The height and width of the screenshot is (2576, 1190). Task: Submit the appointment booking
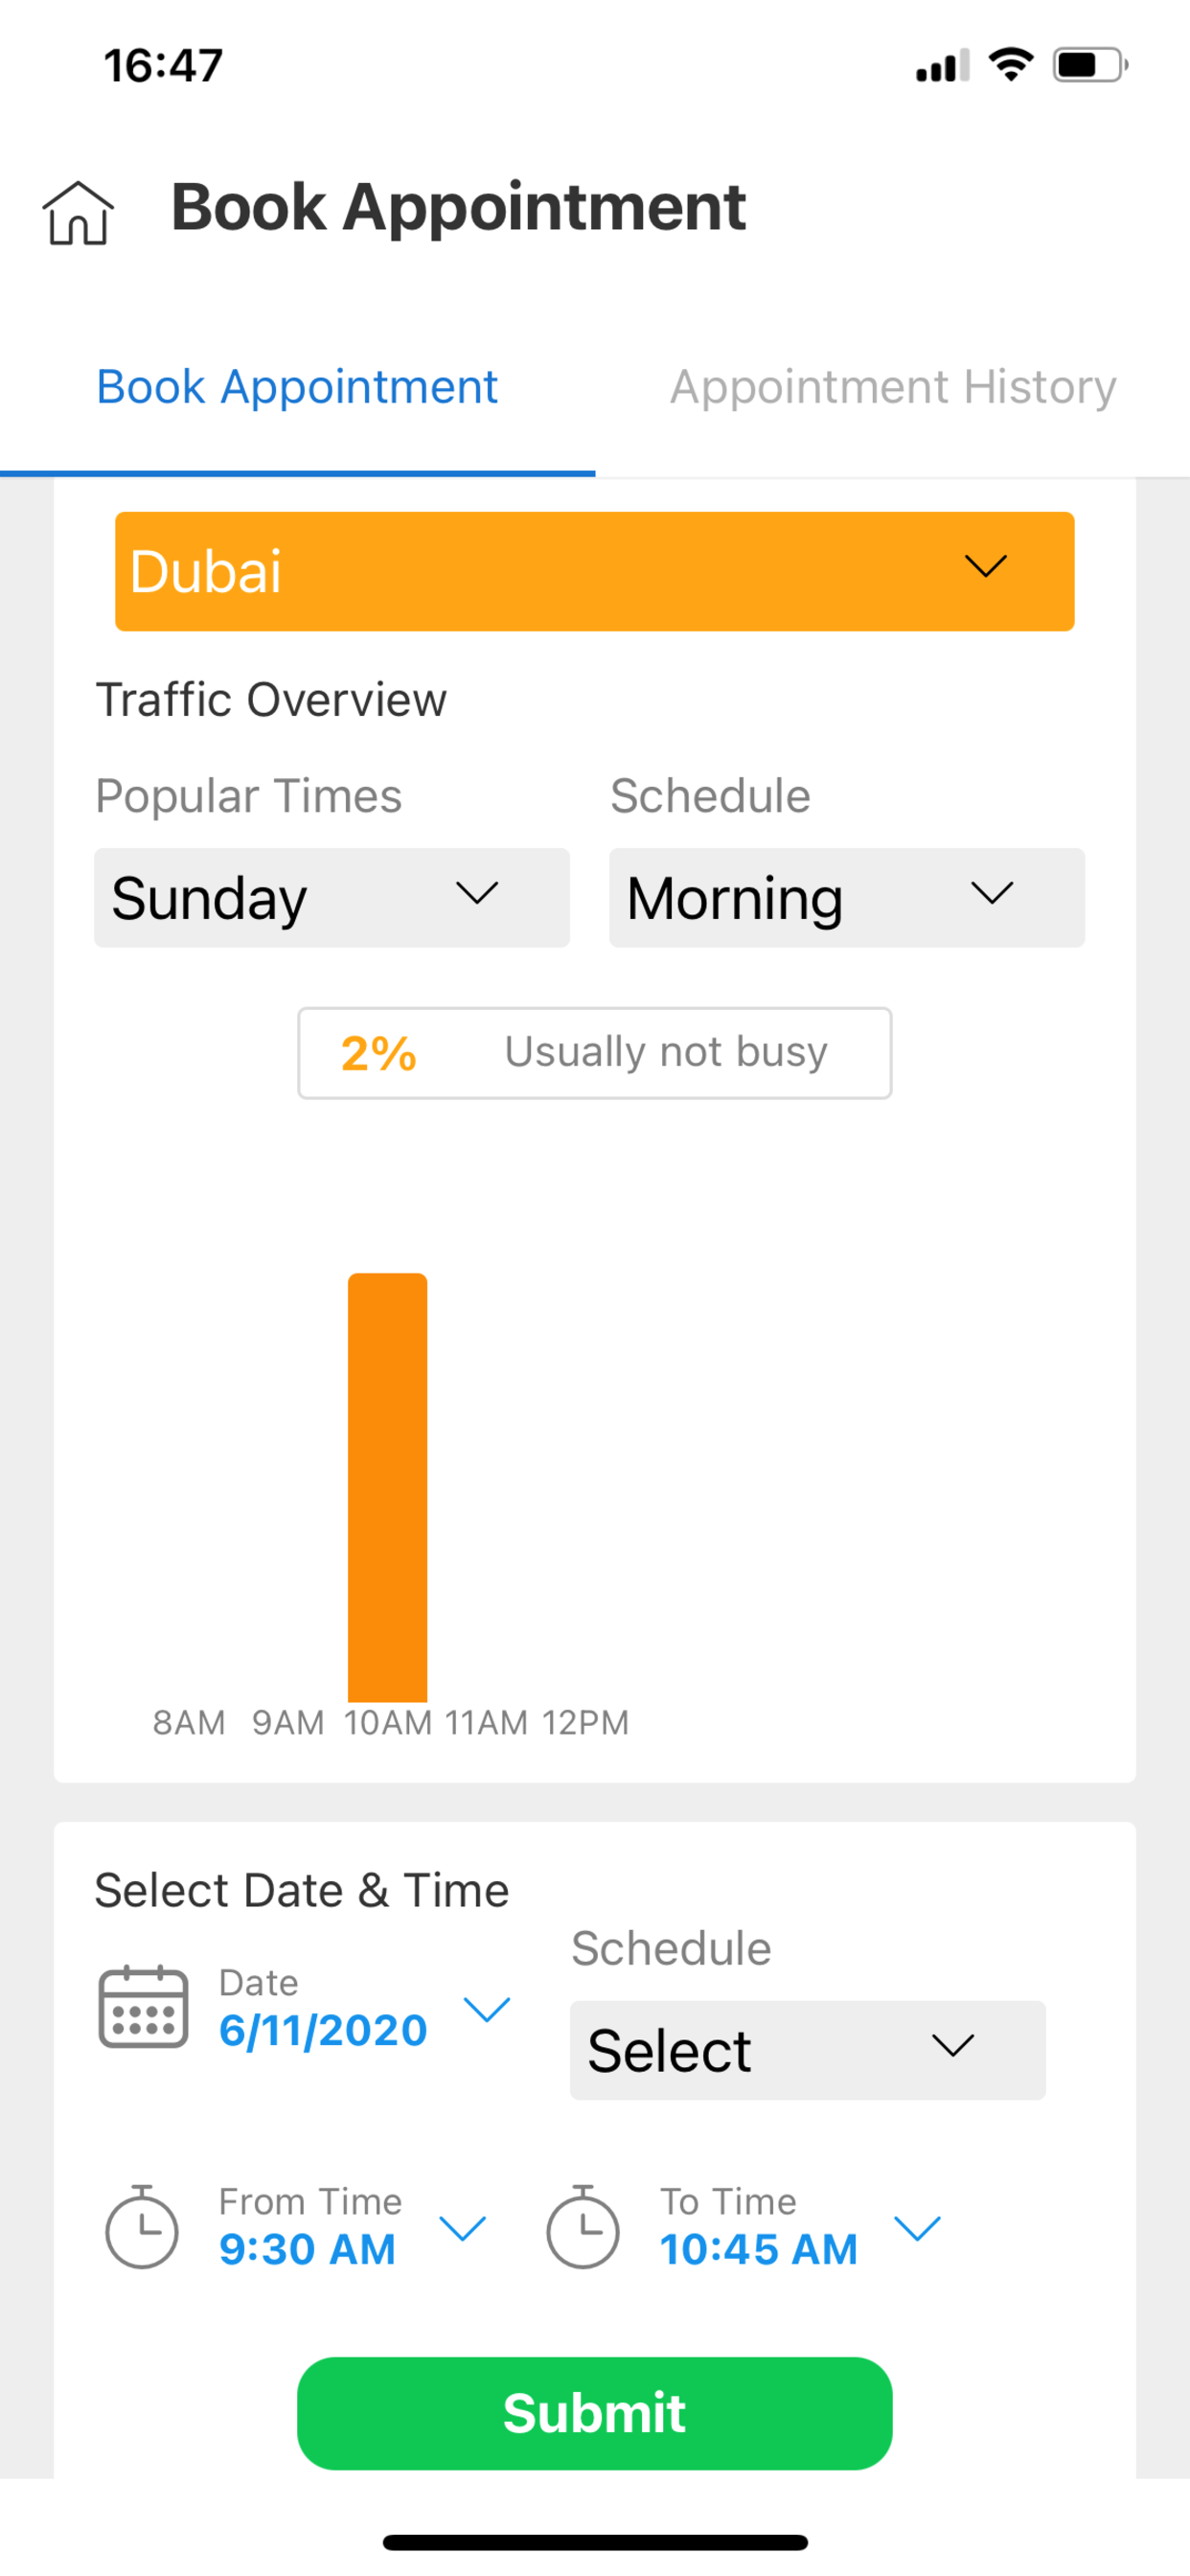(x=595, y=2413)
